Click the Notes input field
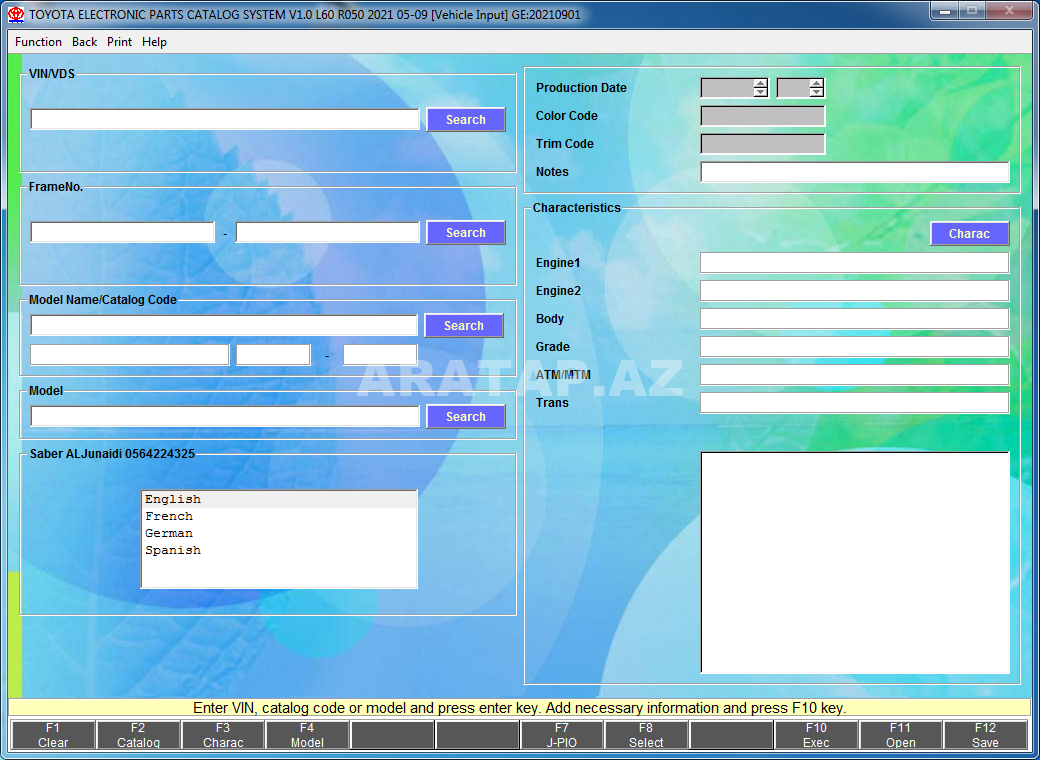 point(855,172)
